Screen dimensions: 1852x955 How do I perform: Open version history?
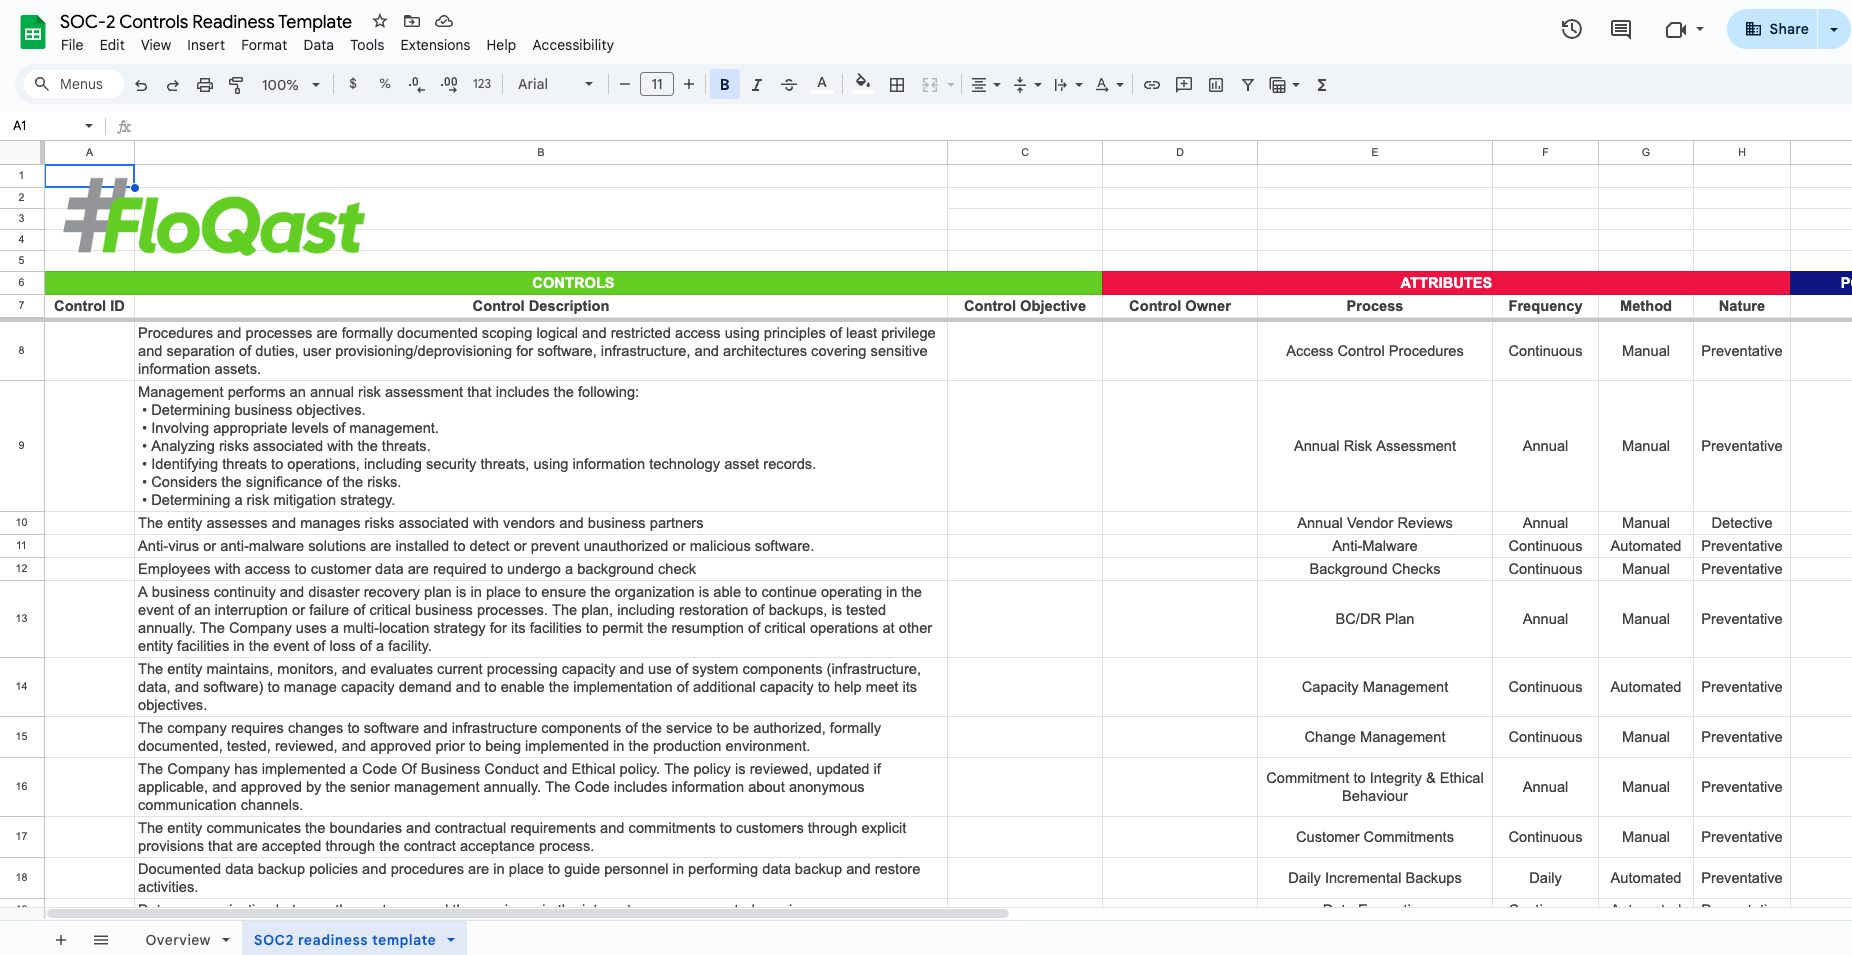1570,29
